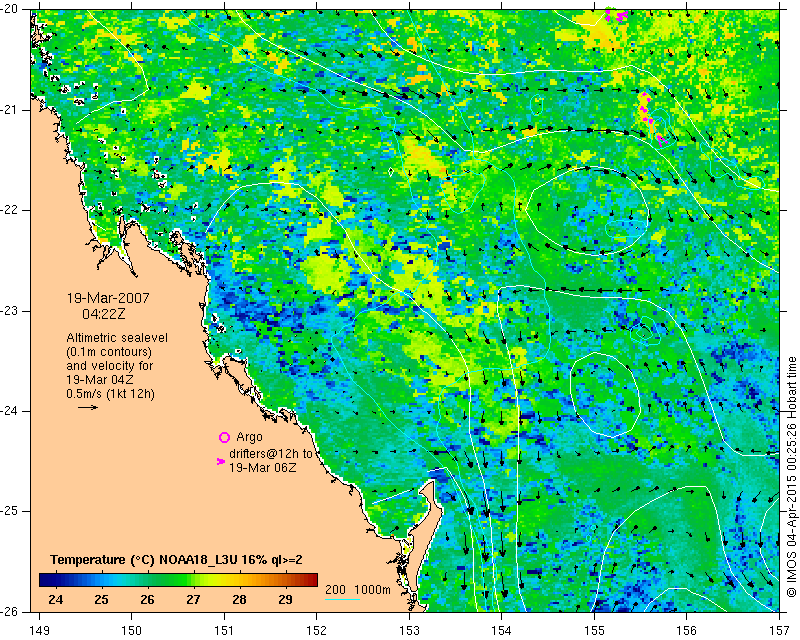Click the '0.5m/s (1kt 12h)' label
The width and height of the screenshot is (800, 640).
pyautogui.click(x=110, y=394)
